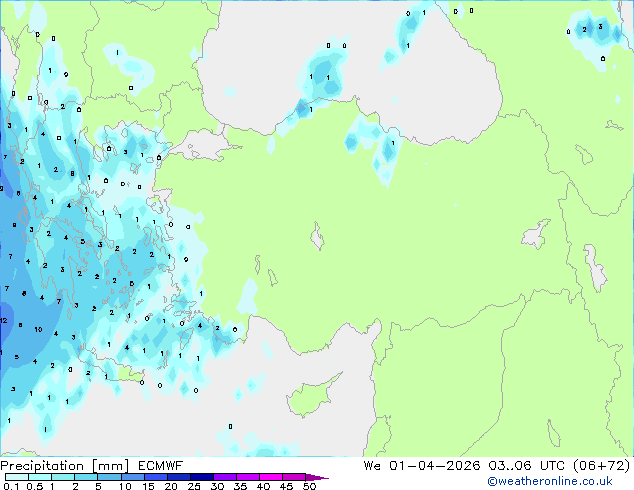Click the weatheronline.co.uk copyright link
The image size is (634, 490).
(550, 481)
